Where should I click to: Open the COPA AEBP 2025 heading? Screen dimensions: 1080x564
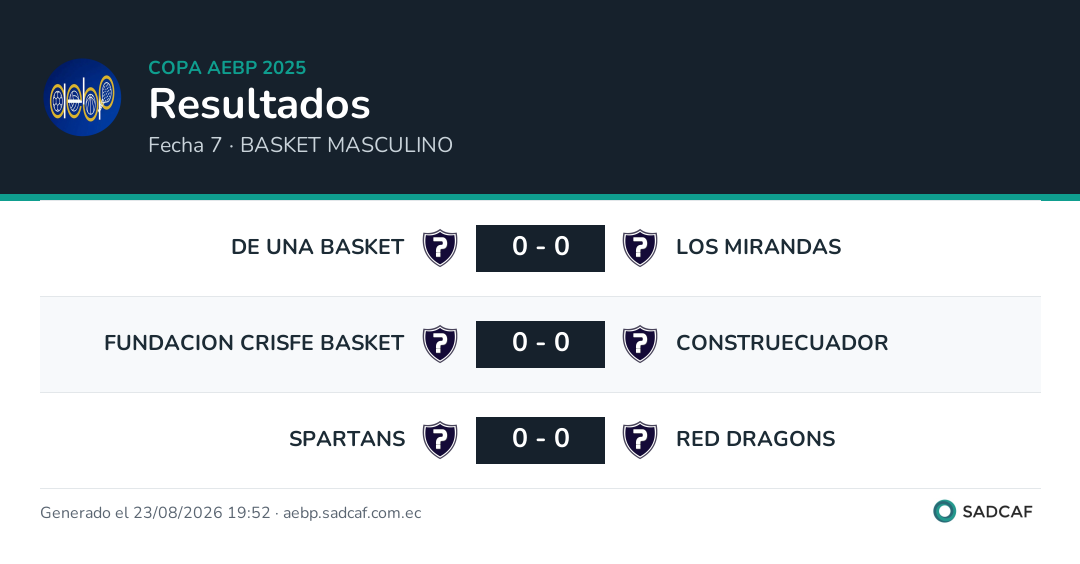tap(227, 67)
